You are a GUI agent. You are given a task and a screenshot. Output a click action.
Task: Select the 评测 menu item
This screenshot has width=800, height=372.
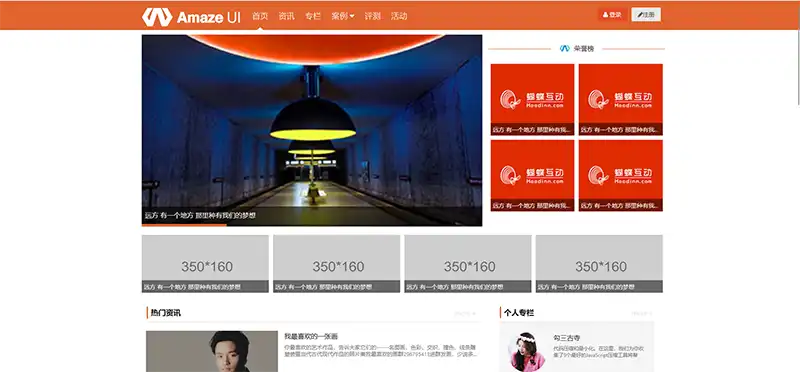[372, 16]
